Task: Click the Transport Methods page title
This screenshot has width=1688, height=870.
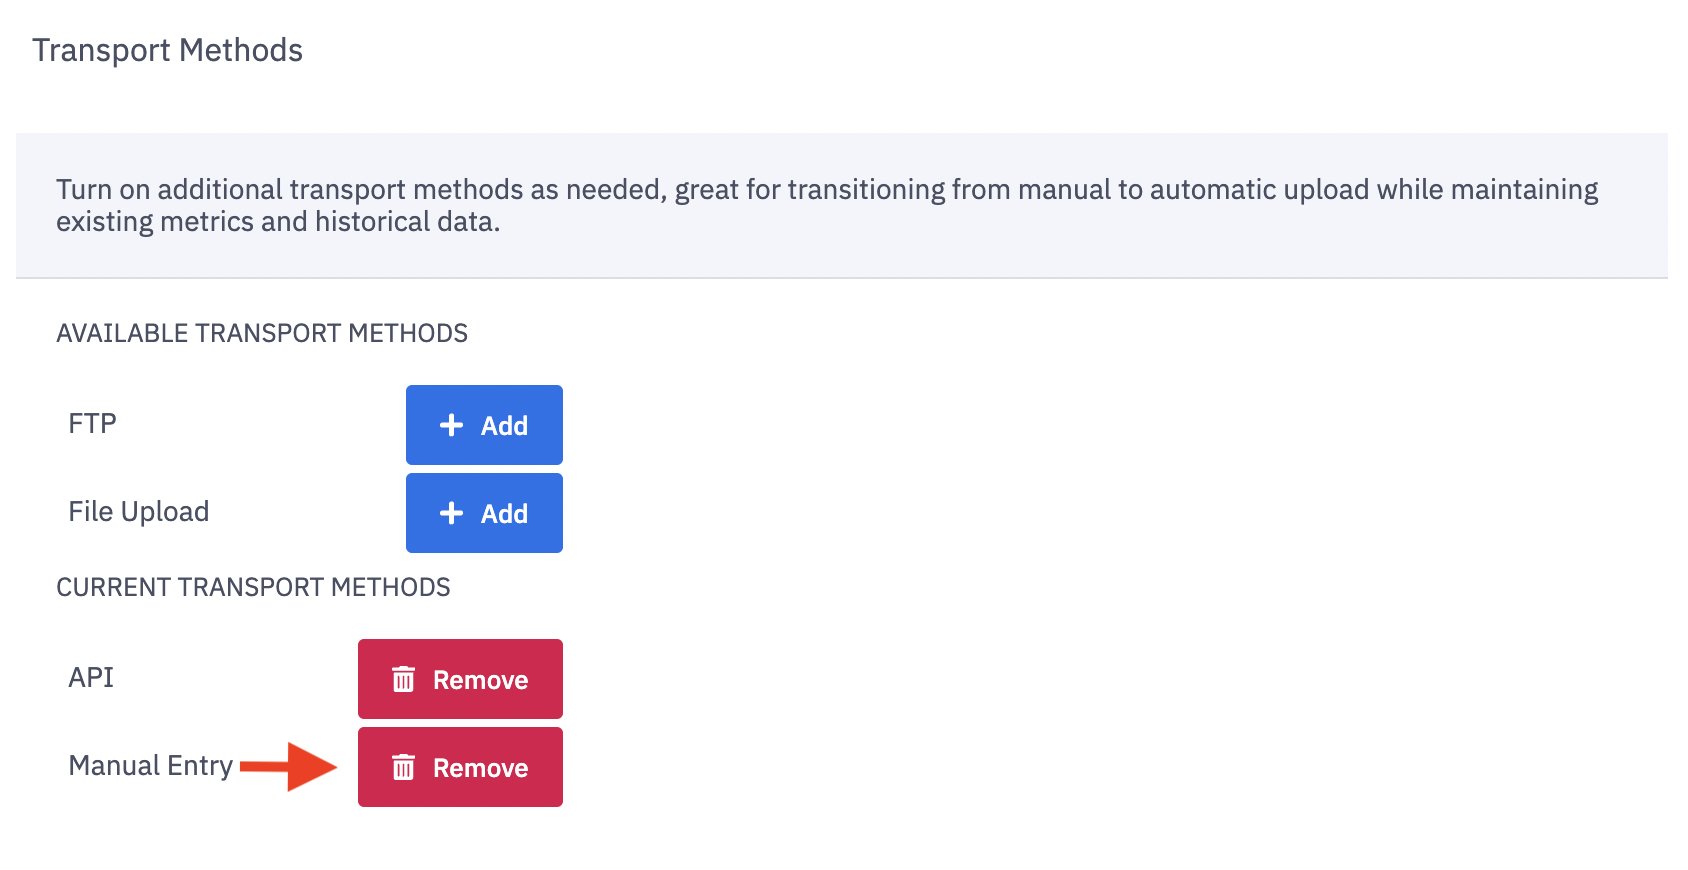Action: click(x=167, y=50)
